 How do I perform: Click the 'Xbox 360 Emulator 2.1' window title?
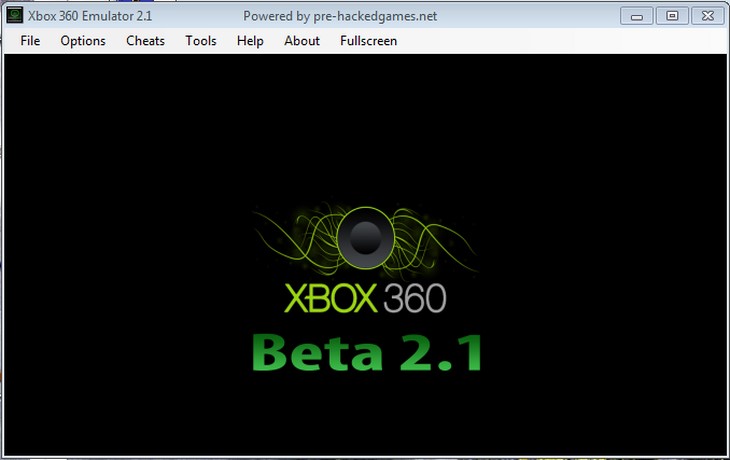[x=90, y=16]
